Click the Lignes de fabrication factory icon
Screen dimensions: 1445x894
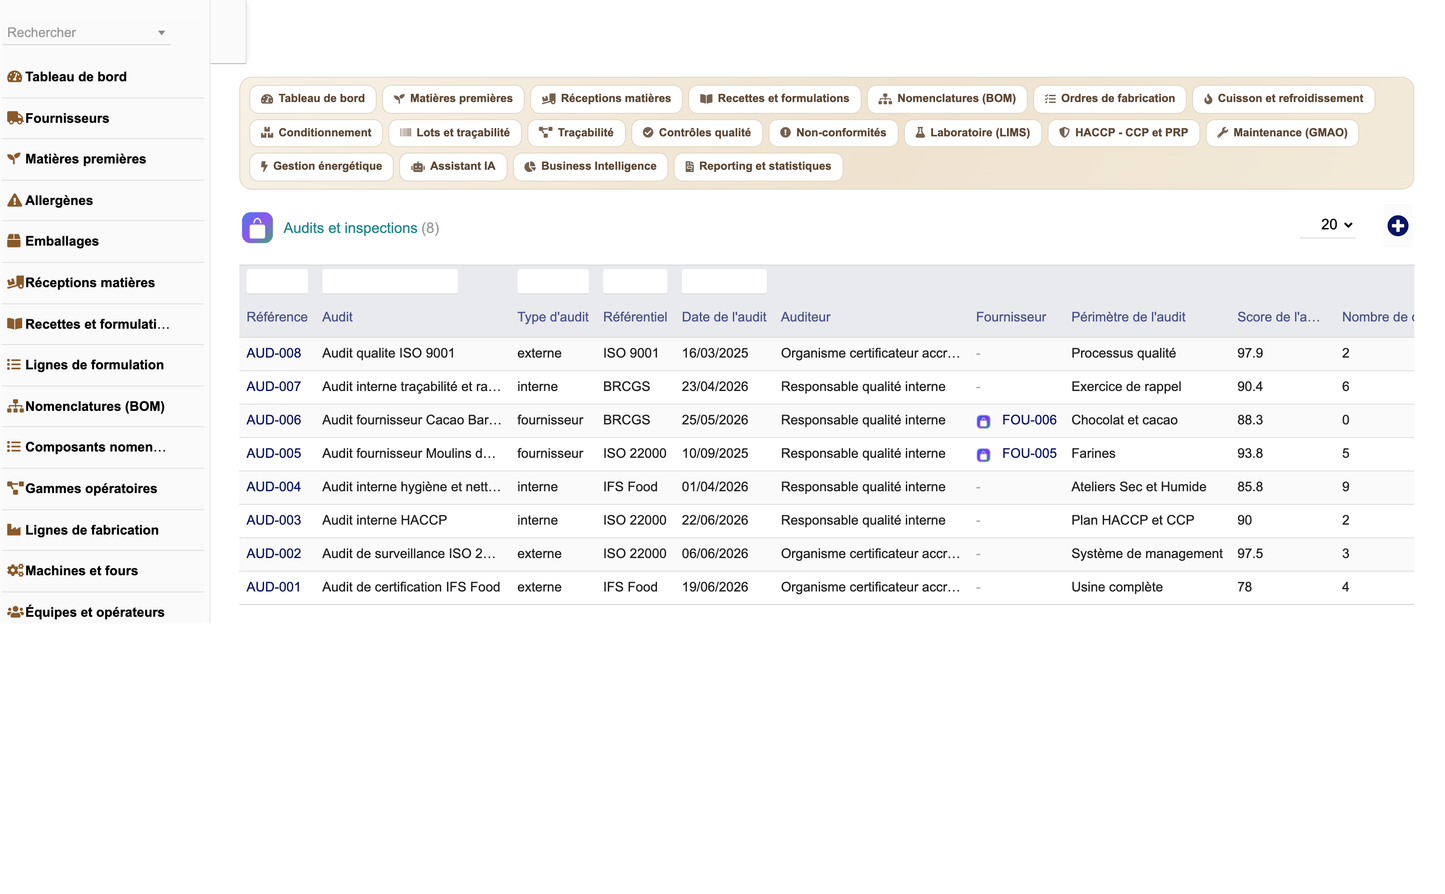[14, 530]
